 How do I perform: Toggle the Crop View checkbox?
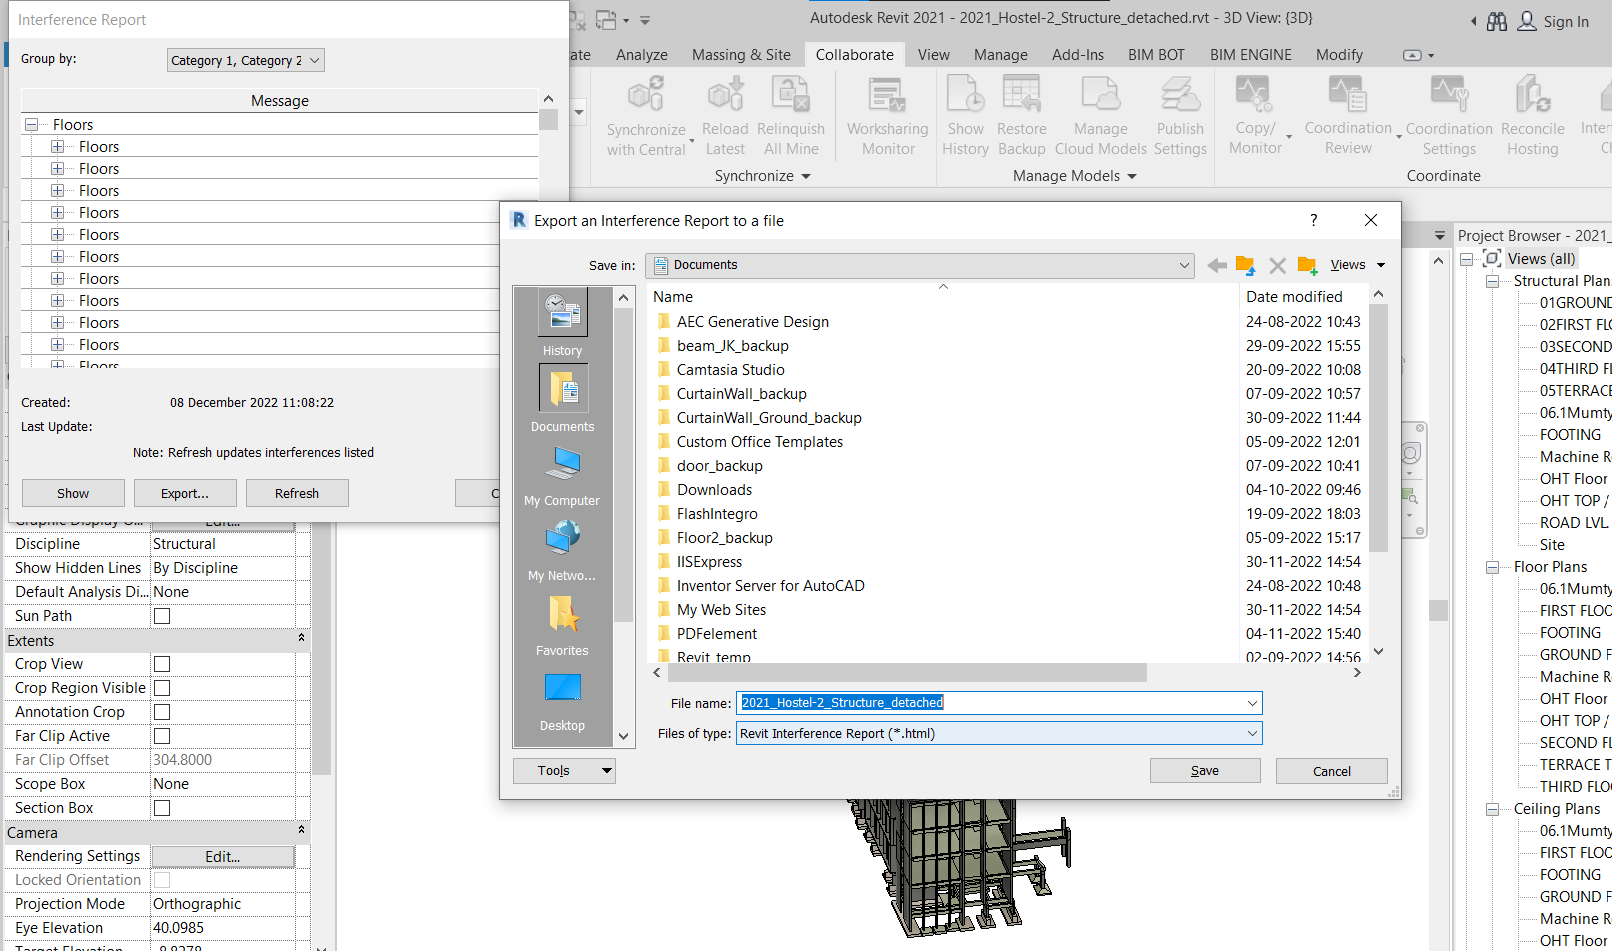point(162,664)
